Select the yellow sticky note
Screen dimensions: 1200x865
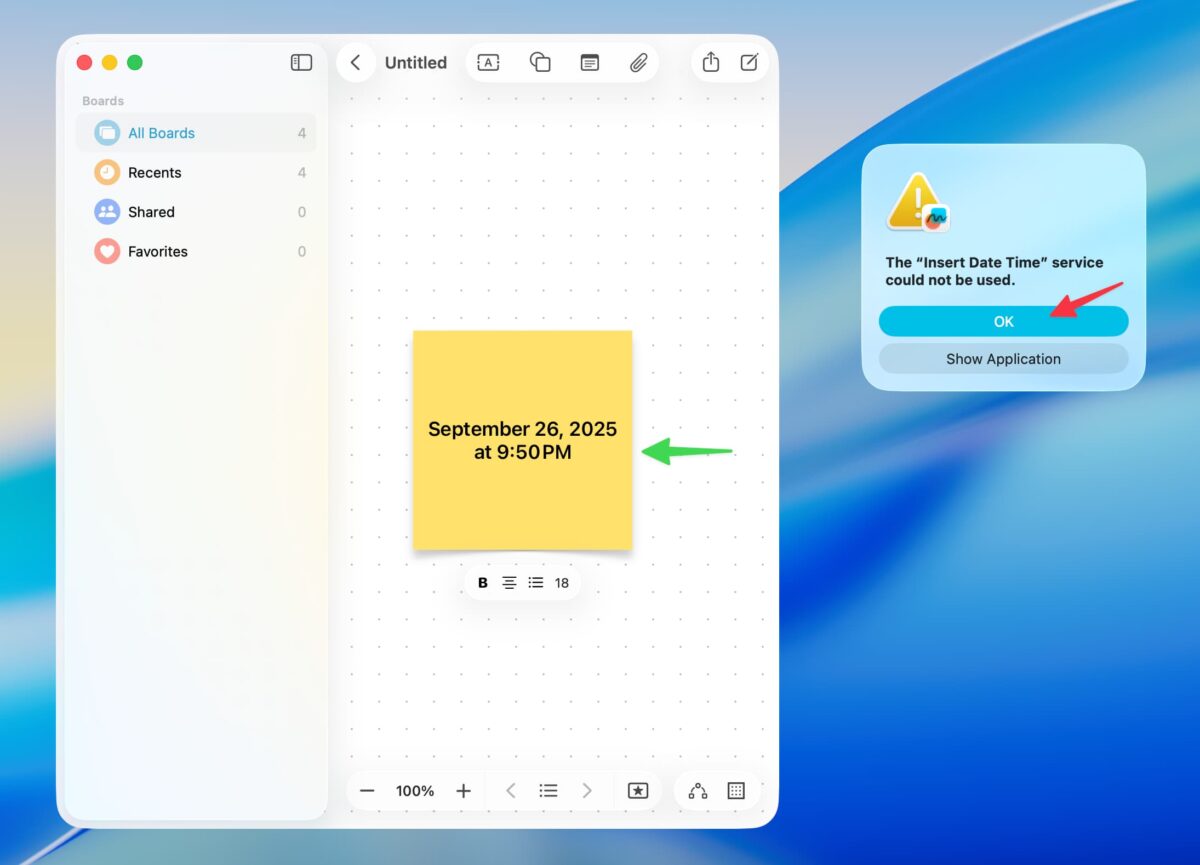point(522,440)
